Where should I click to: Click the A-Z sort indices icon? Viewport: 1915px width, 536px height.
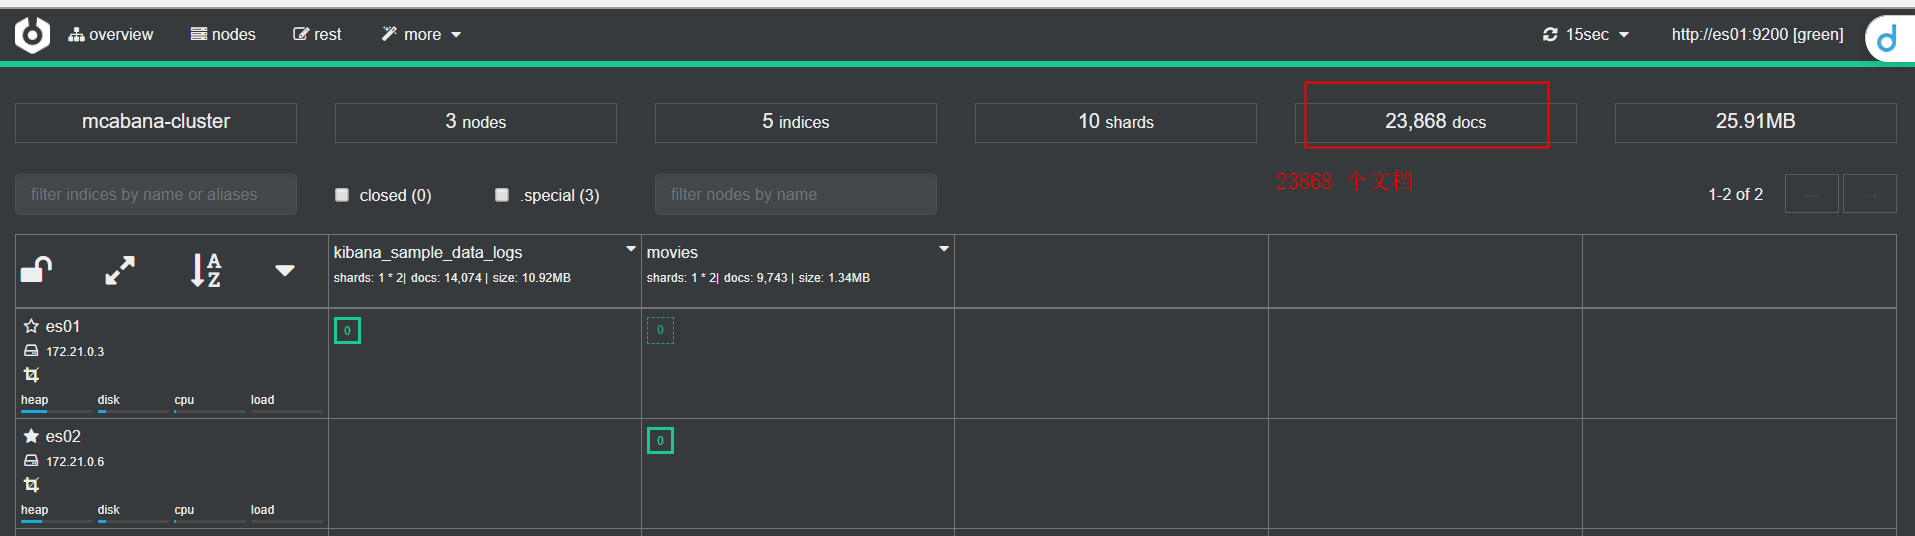[x=205, y=270]
